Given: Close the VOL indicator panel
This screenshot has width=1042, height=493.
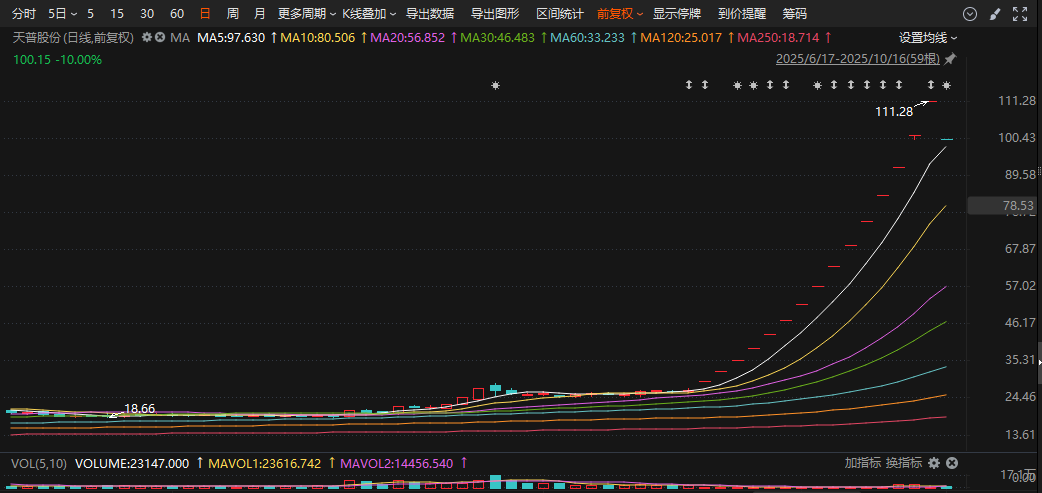Looking at the screenshot, I should point(952,463).
